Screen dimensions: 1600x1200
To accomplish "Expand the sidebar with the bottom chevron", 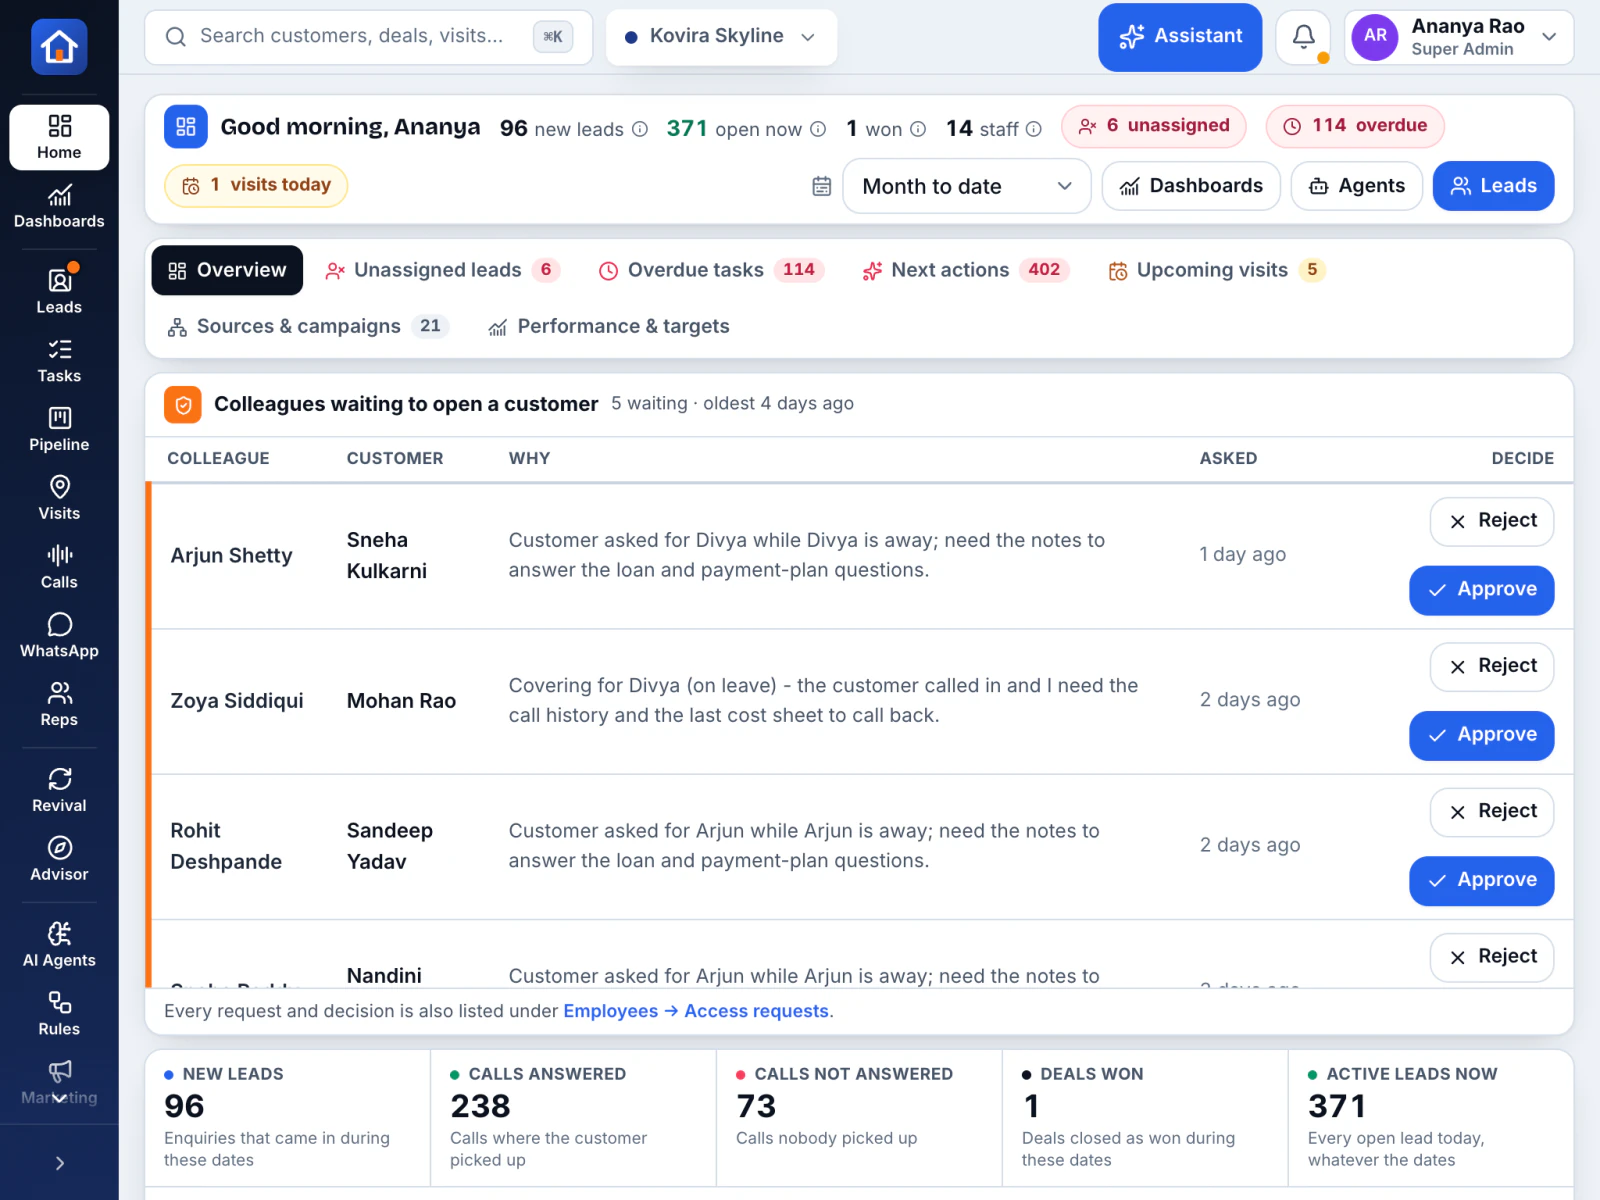I will (59, 1163).
